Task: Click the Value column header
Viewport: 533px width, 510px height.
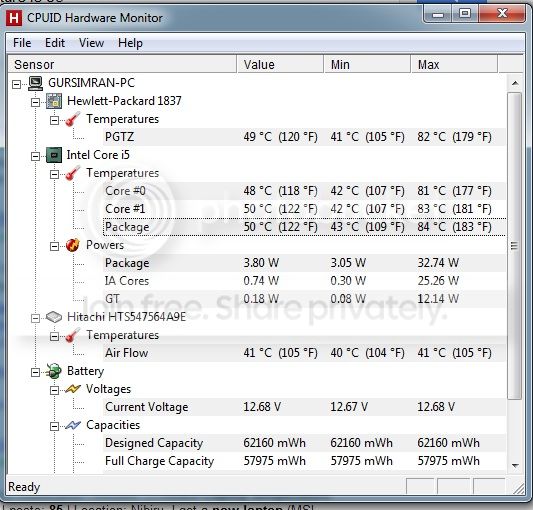Action: click(x=280, y=64)
